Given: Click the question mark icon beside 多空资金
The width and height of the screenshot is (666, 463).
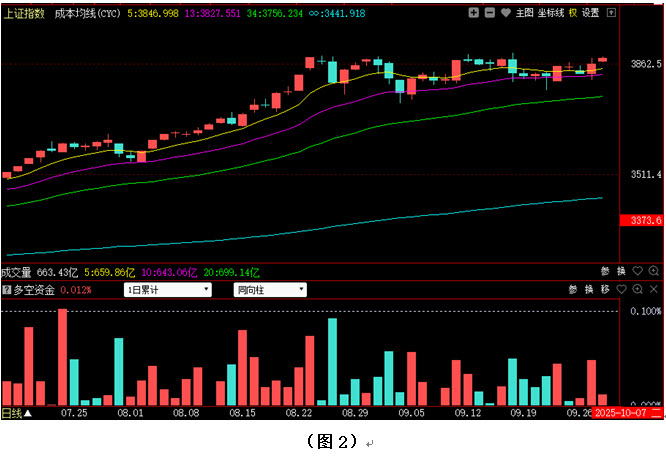Looking at the screenshot, I should [6, 290].
